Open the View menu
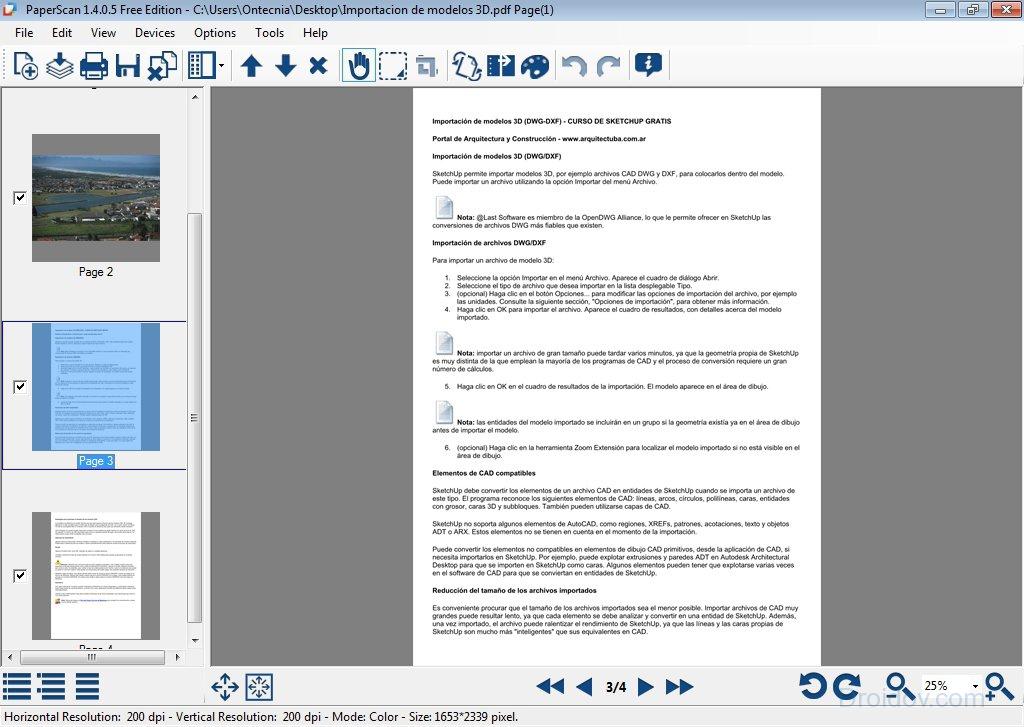1024x727 pixels. pos(103,33)
